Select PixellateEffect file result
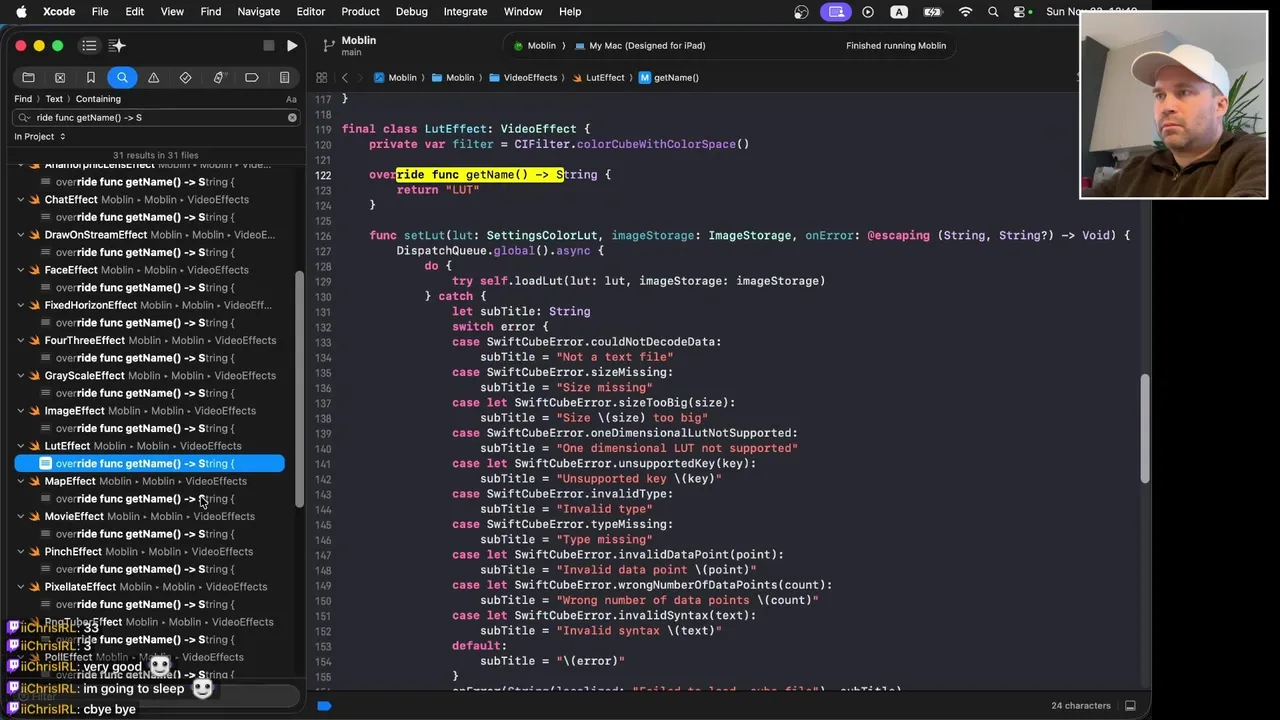 [x=150, y=587]
